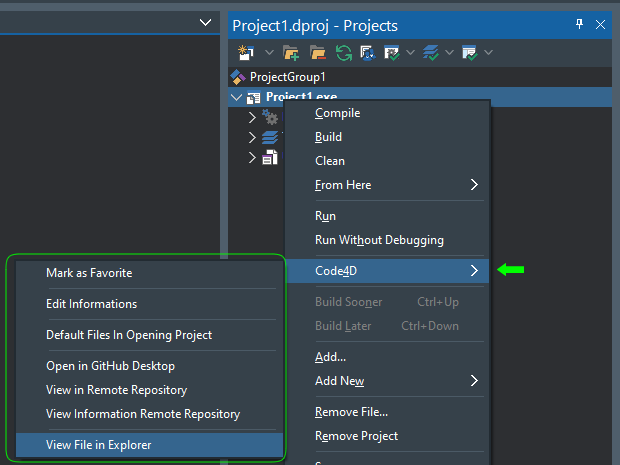Click the remove folder from project icon
This screenshot has width=620, height=465.
pos(318,53)
